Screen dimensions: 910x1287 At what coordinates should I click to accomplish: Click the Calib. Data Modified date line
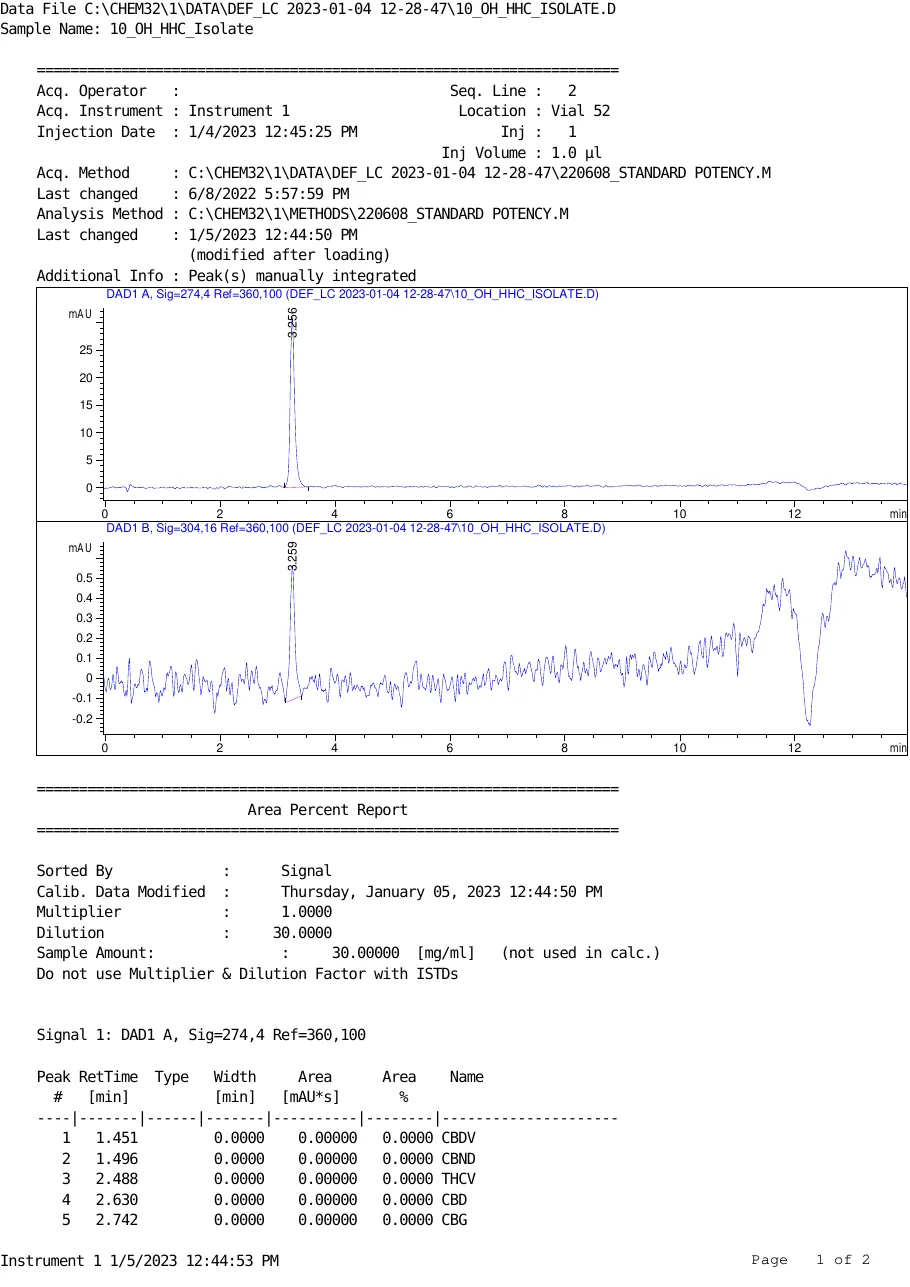[319, 892]
